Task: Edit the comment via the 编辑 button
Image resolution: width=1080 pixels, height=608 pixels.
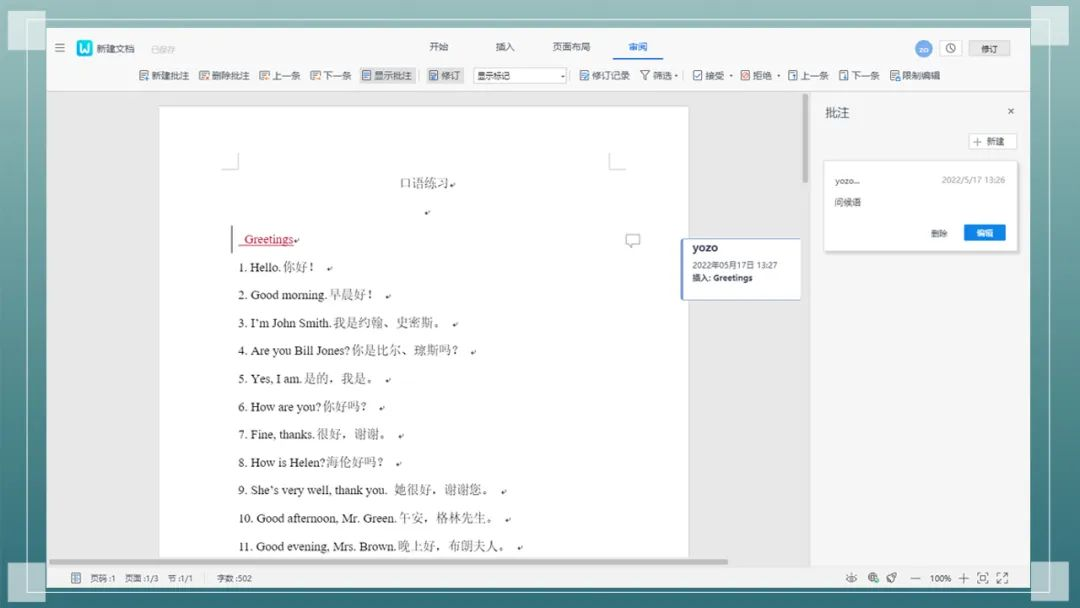Action: pos(984,232)
